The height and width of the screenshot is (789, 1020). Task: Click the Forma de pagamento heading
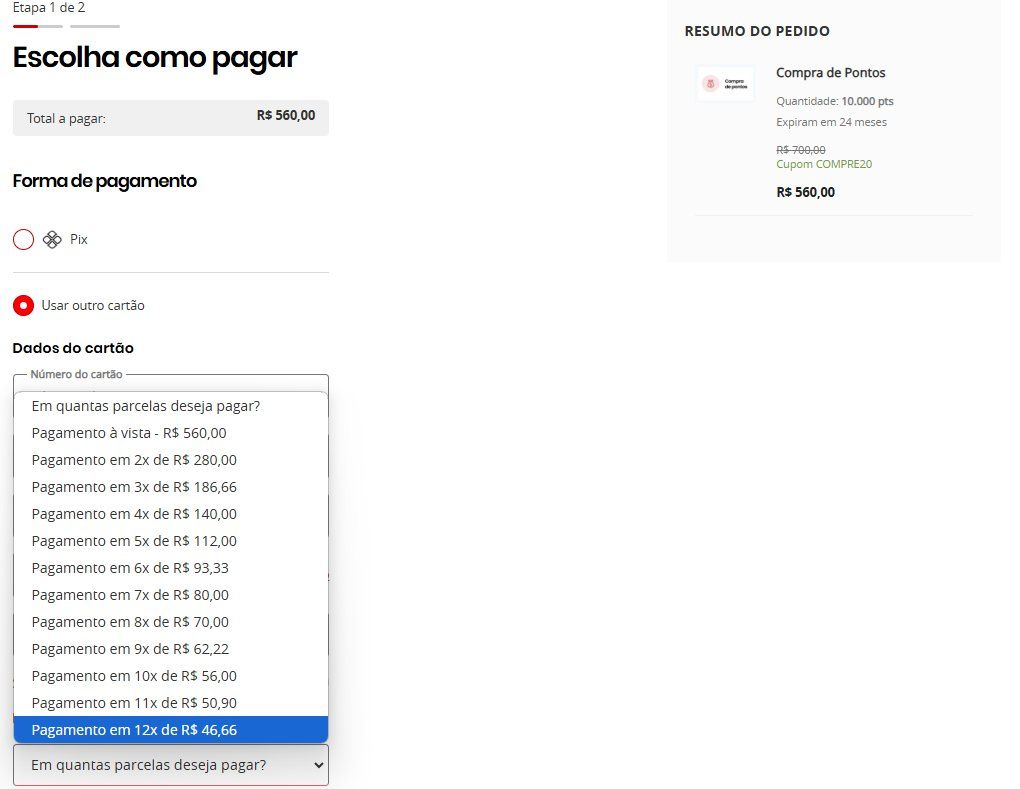coord(105,181)
